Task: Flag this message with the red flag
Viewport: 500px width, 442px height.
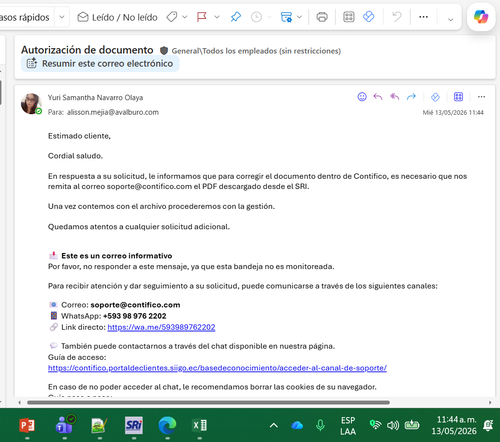Action: 202,17
